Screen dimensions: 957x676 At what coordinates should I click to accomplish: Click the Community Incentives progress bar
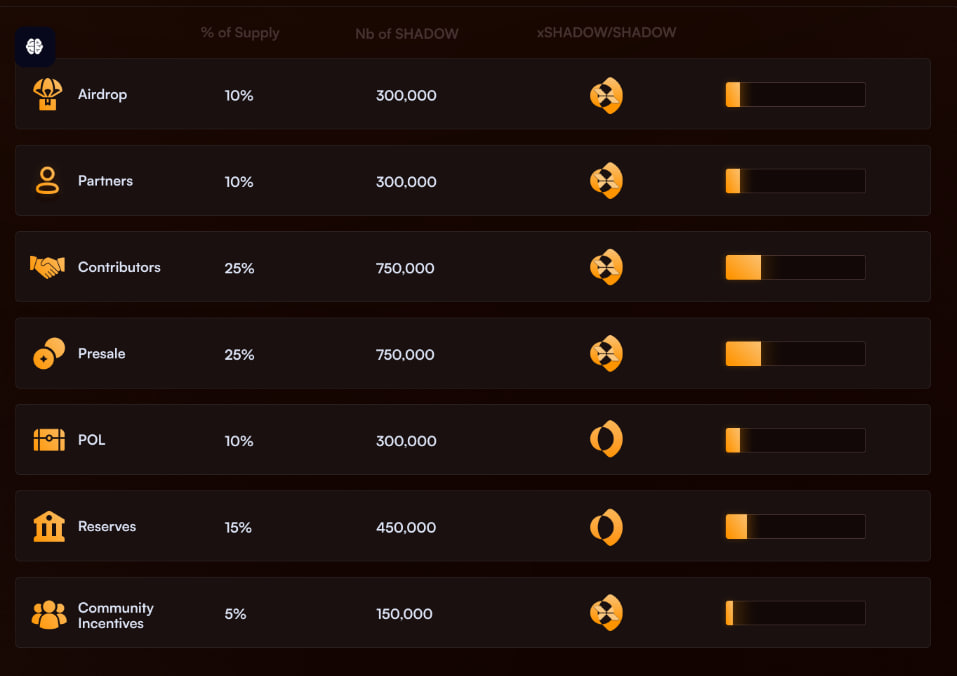tap(795, 613)
